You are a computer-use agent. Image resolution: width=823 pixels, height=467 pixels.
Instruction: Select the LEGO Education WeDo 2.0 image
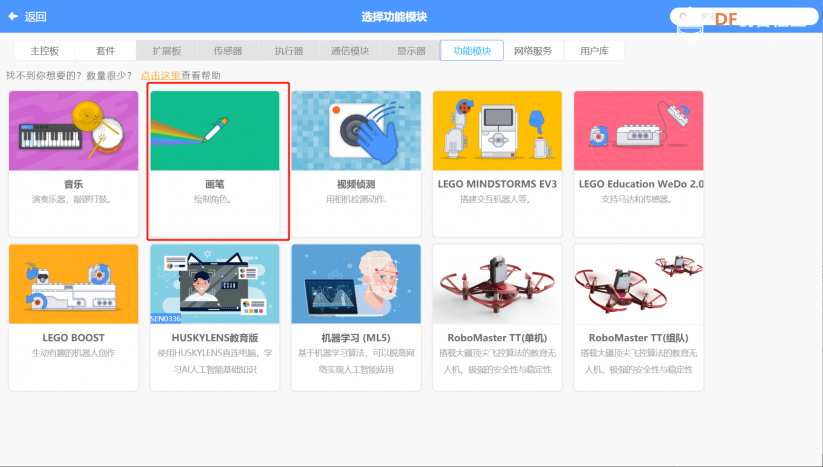(638, 131)
